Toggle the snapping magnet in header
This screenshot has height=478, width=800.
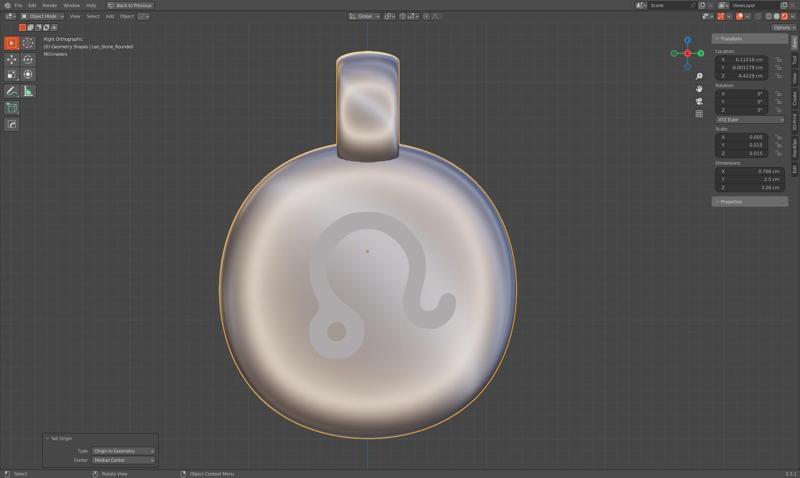pos(403,16)
